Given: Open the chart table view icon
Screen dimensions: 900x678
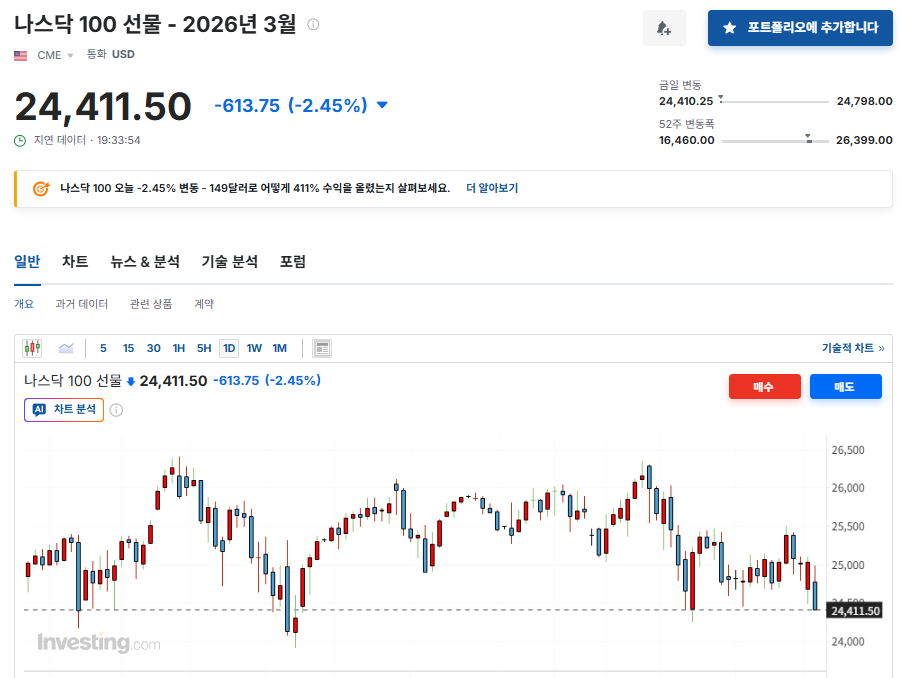Looking at the screenshot, I should 322,348.
